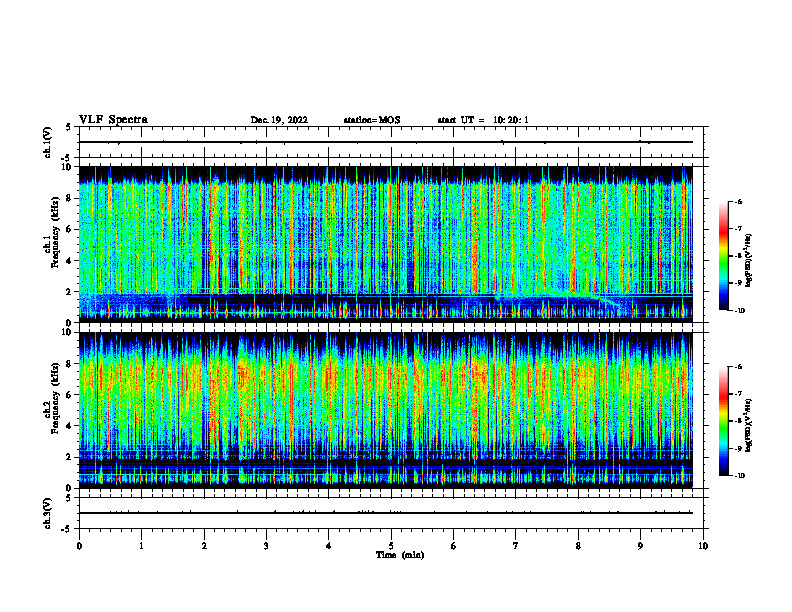Click the ch.1 spectrogram "2" kHz tick label
Image resolution: width=792 pixels, height=612 pixels.
tap(69, 292)
